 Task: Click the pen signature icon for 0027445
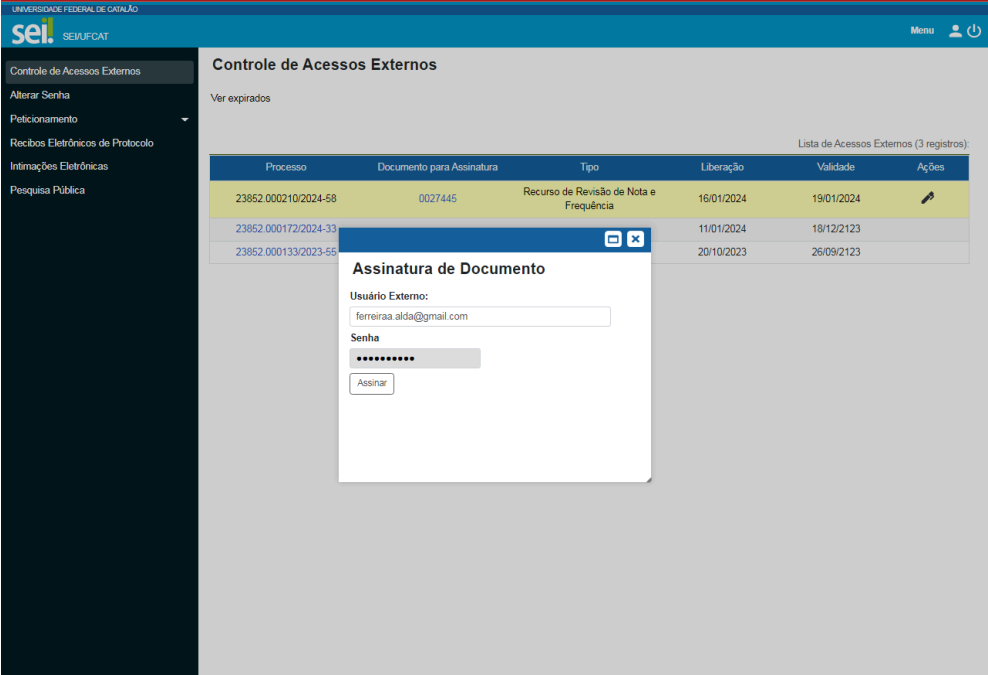click(x=928, y=198)
